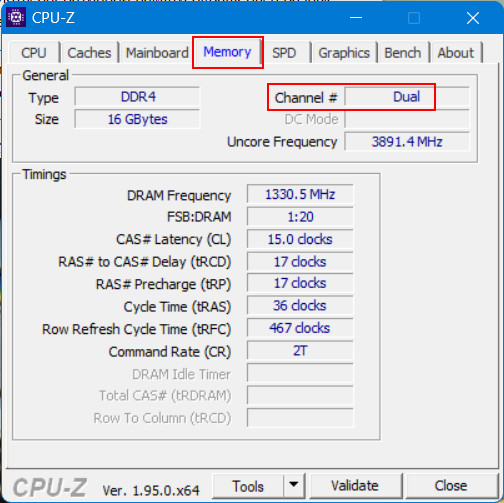Screen dimensions: 504x503
Task: Click the Ver. 1.95.0.x64 version text
Action: tap(151, 490)
